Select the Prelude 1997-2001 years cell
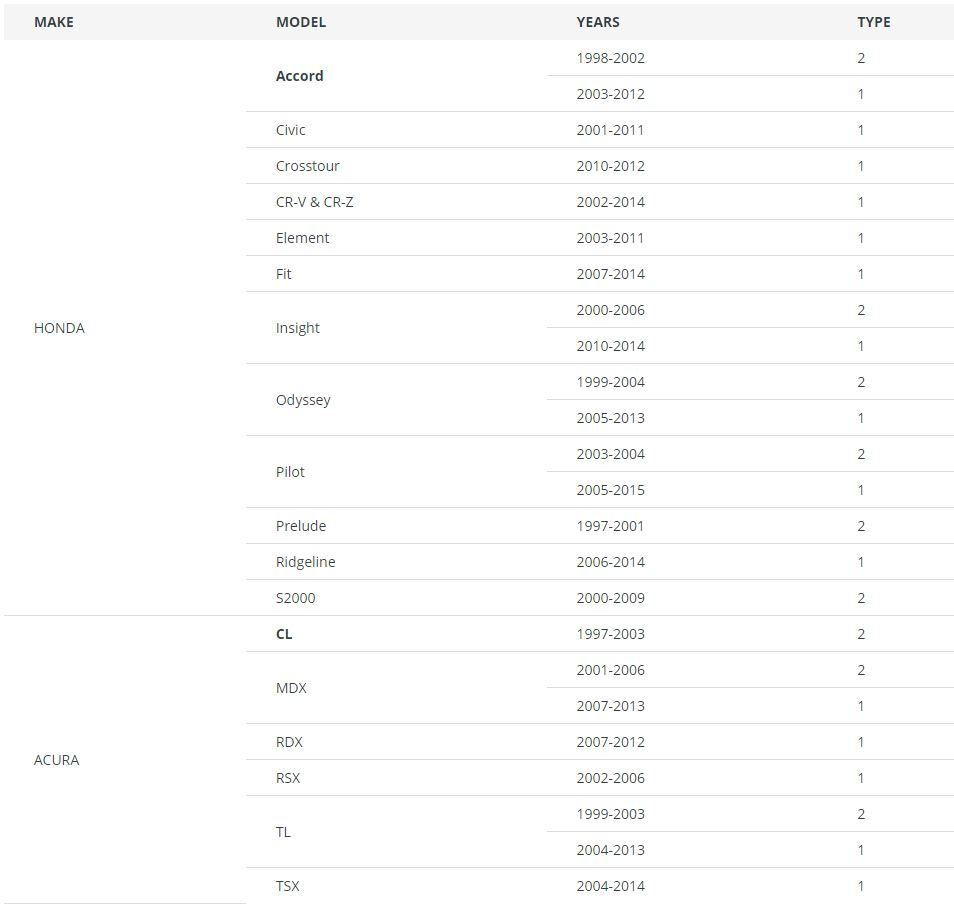 click(x=610, y=526)
